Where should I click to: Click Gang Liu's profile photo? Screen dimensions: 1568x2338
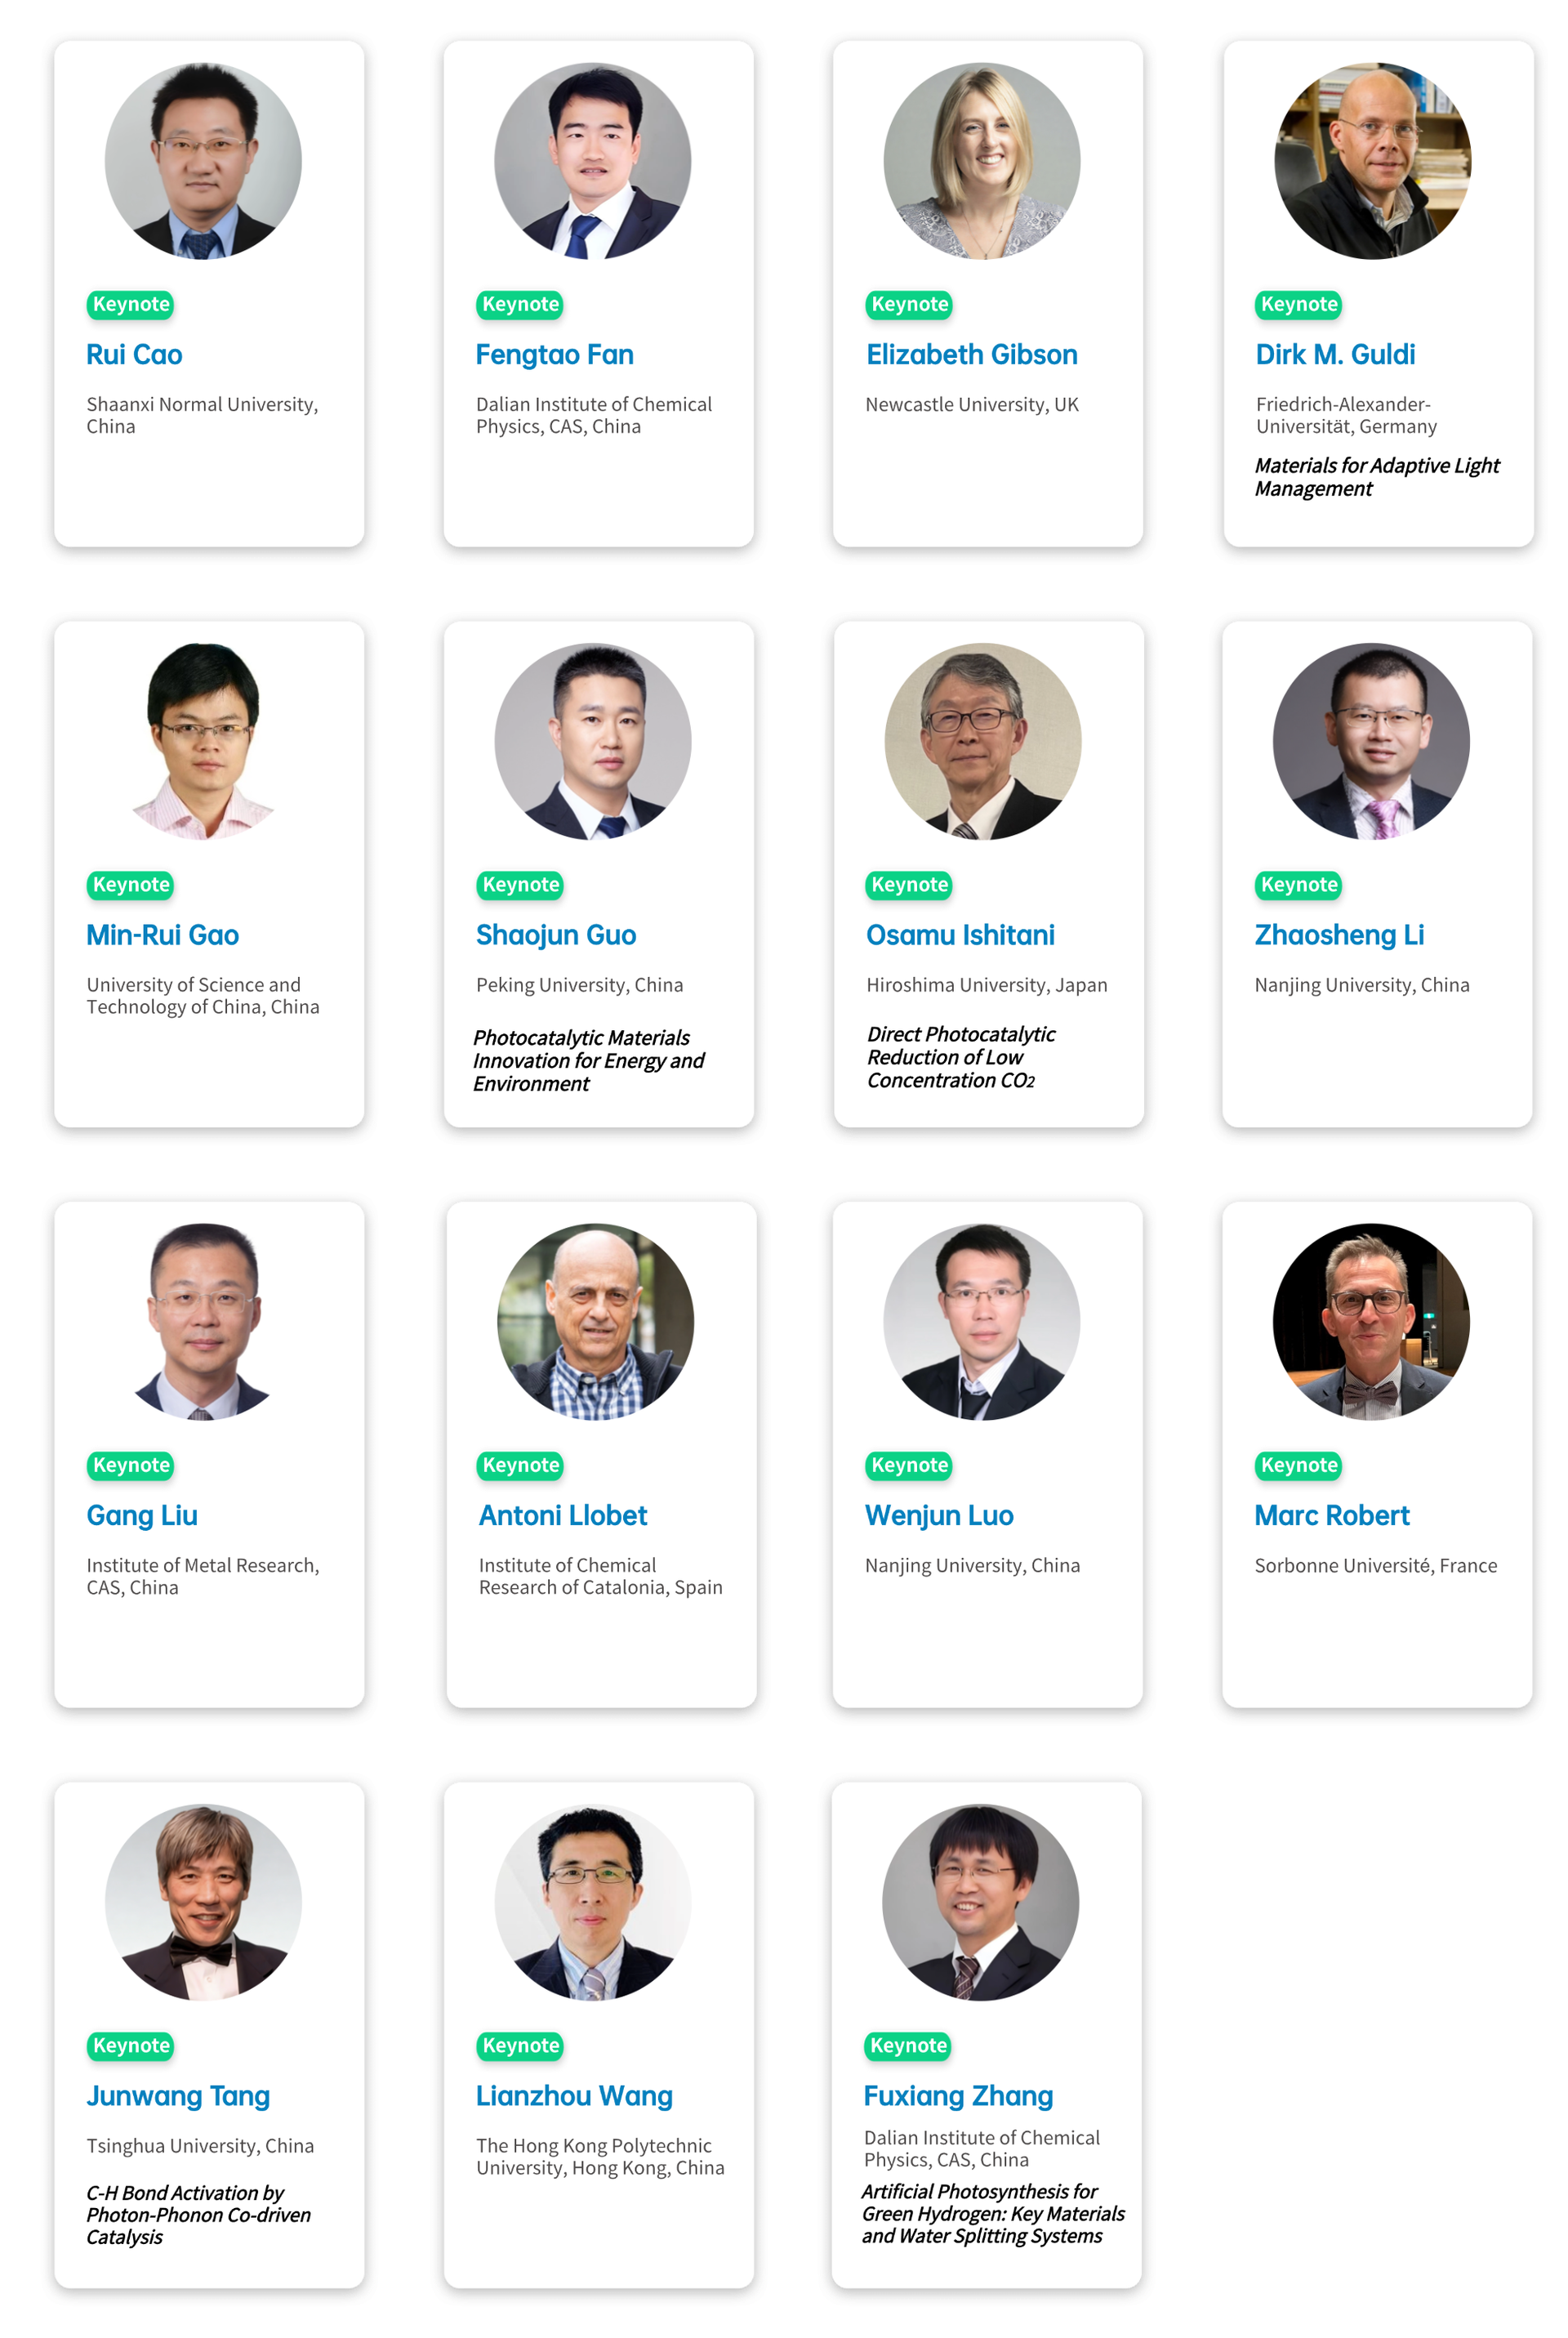[203, 1321]
